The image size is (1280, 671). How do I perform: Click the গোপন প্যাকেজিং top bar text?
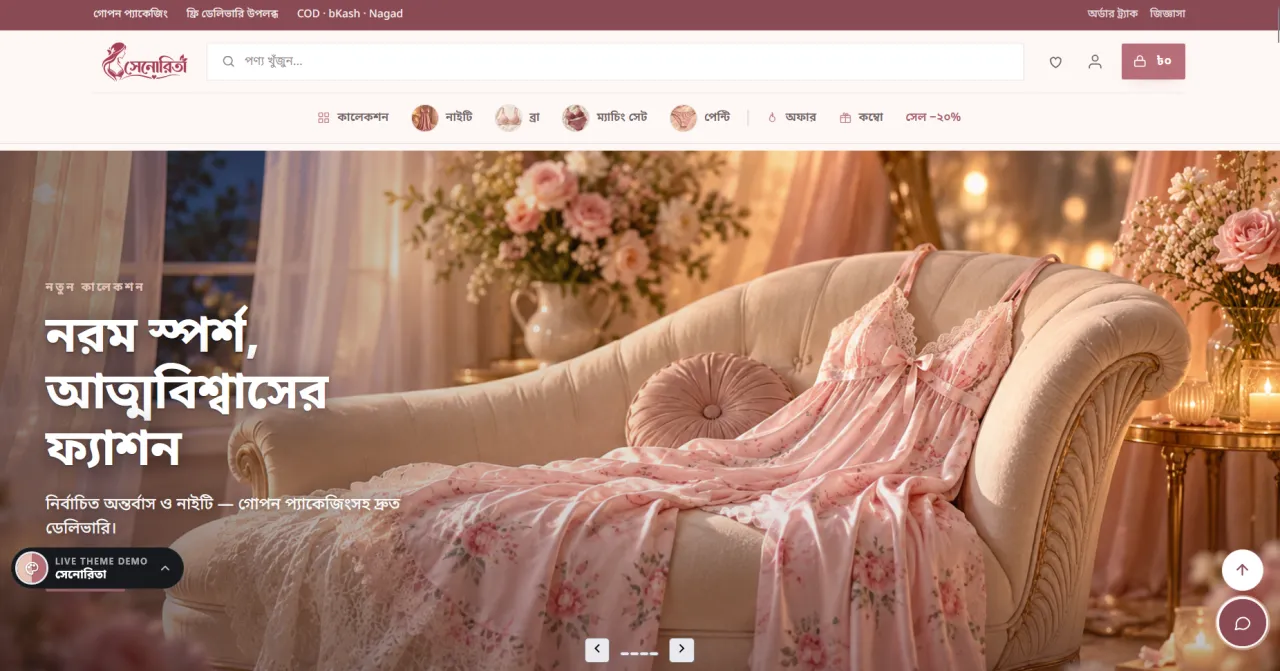point(131,14)
